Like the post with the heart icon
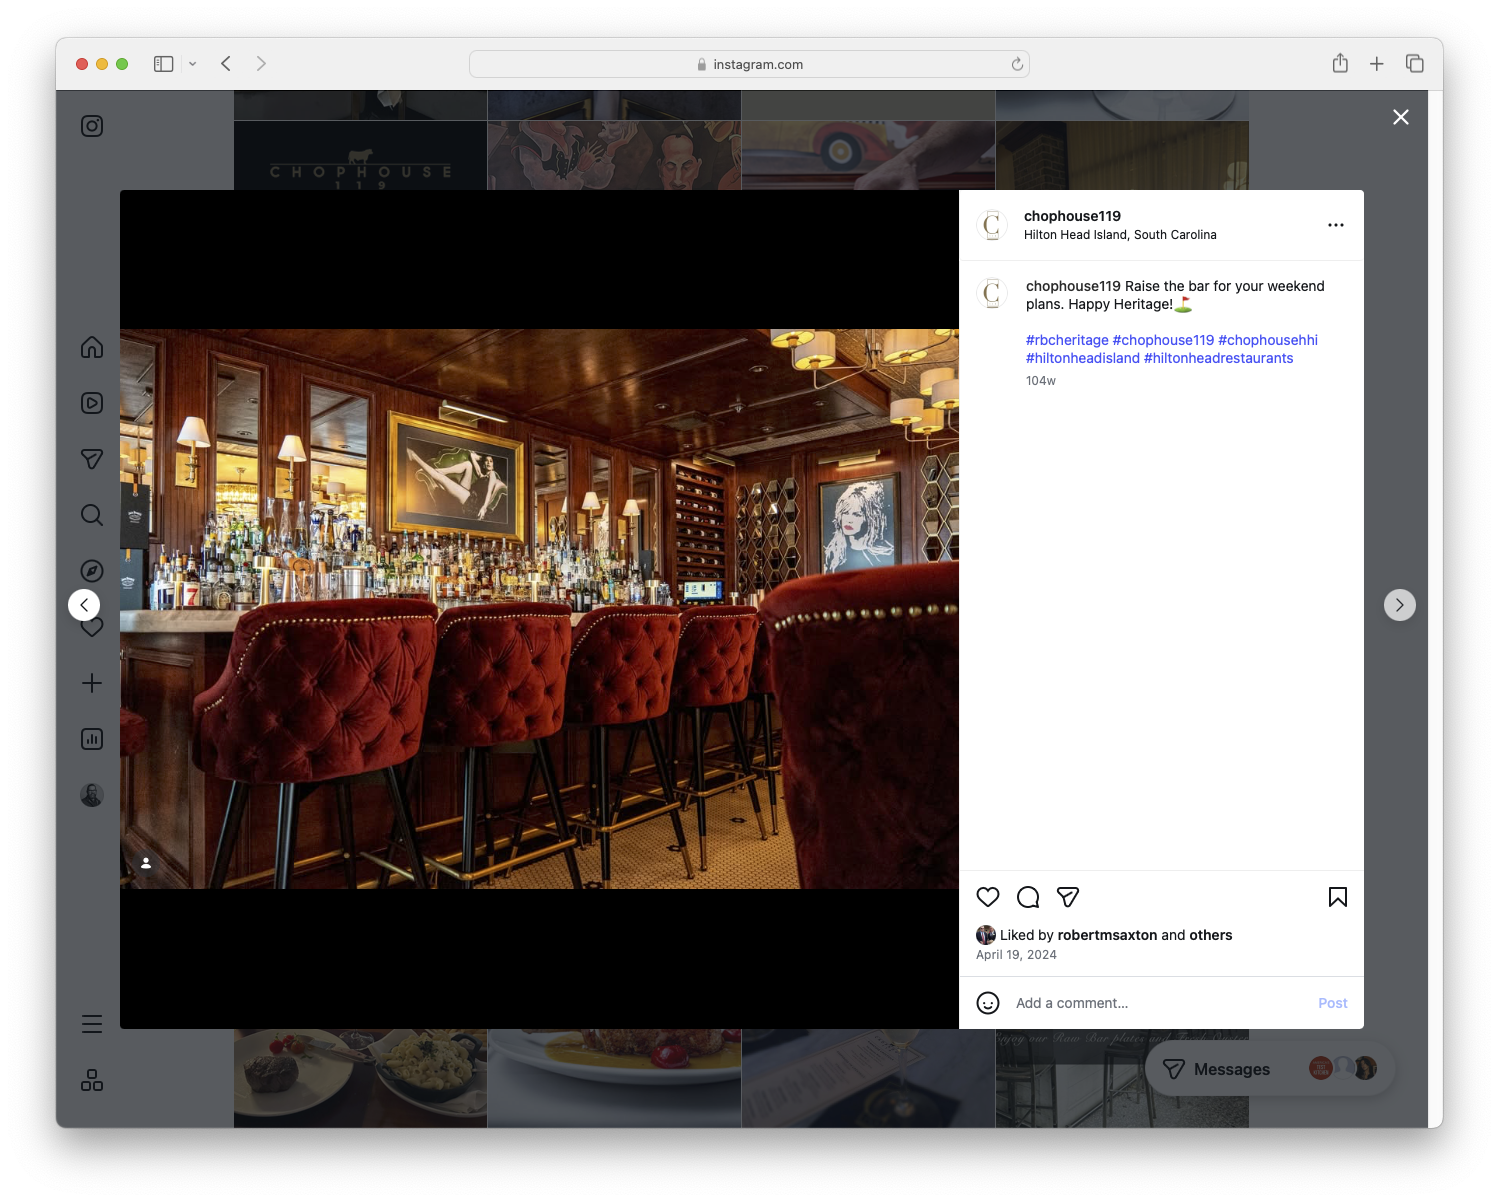The height and width of the screenshot is (1202, 1499). point(988,897)
